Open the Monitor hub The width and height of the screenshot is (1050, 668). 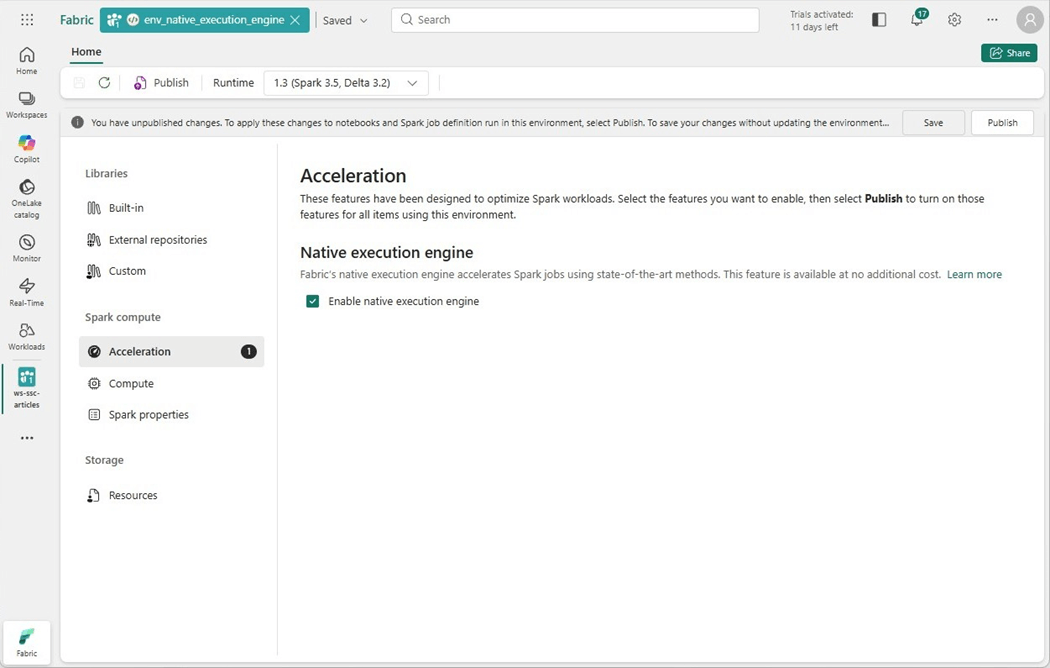pos(27,248)
